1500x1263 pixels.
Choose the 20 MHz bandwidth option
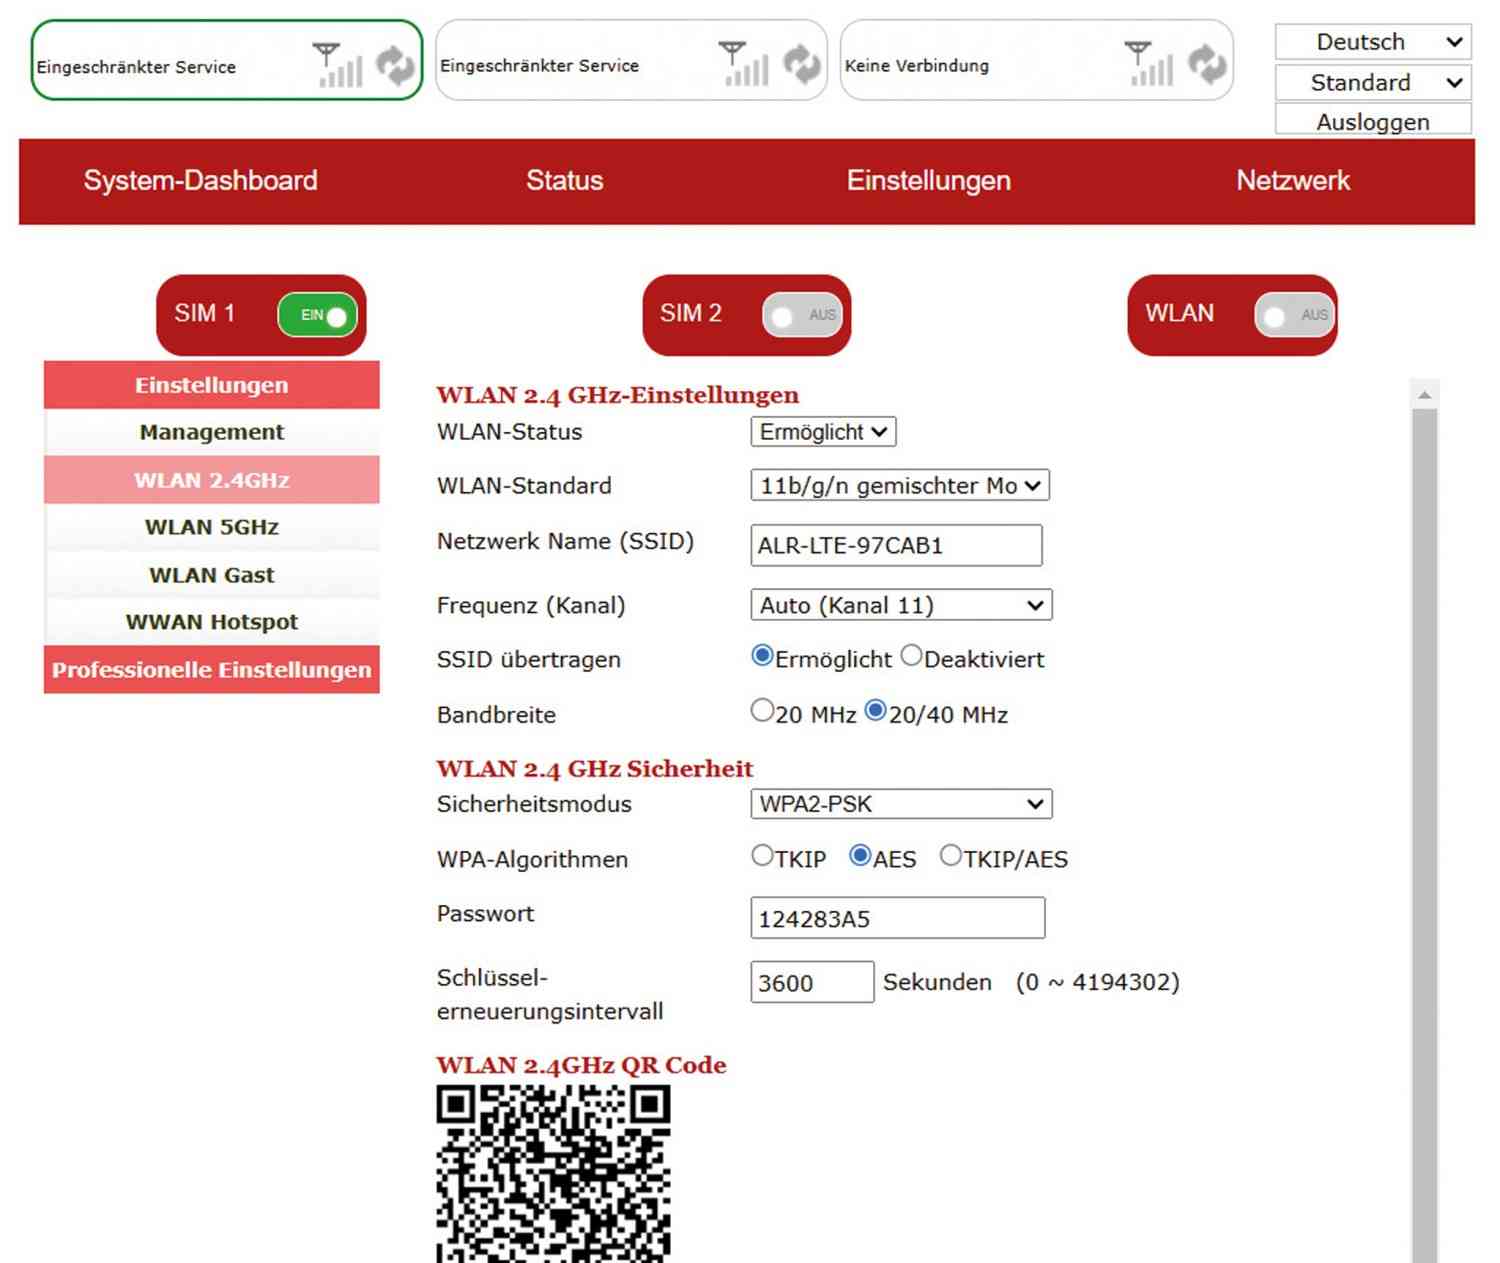coord(762,711)
